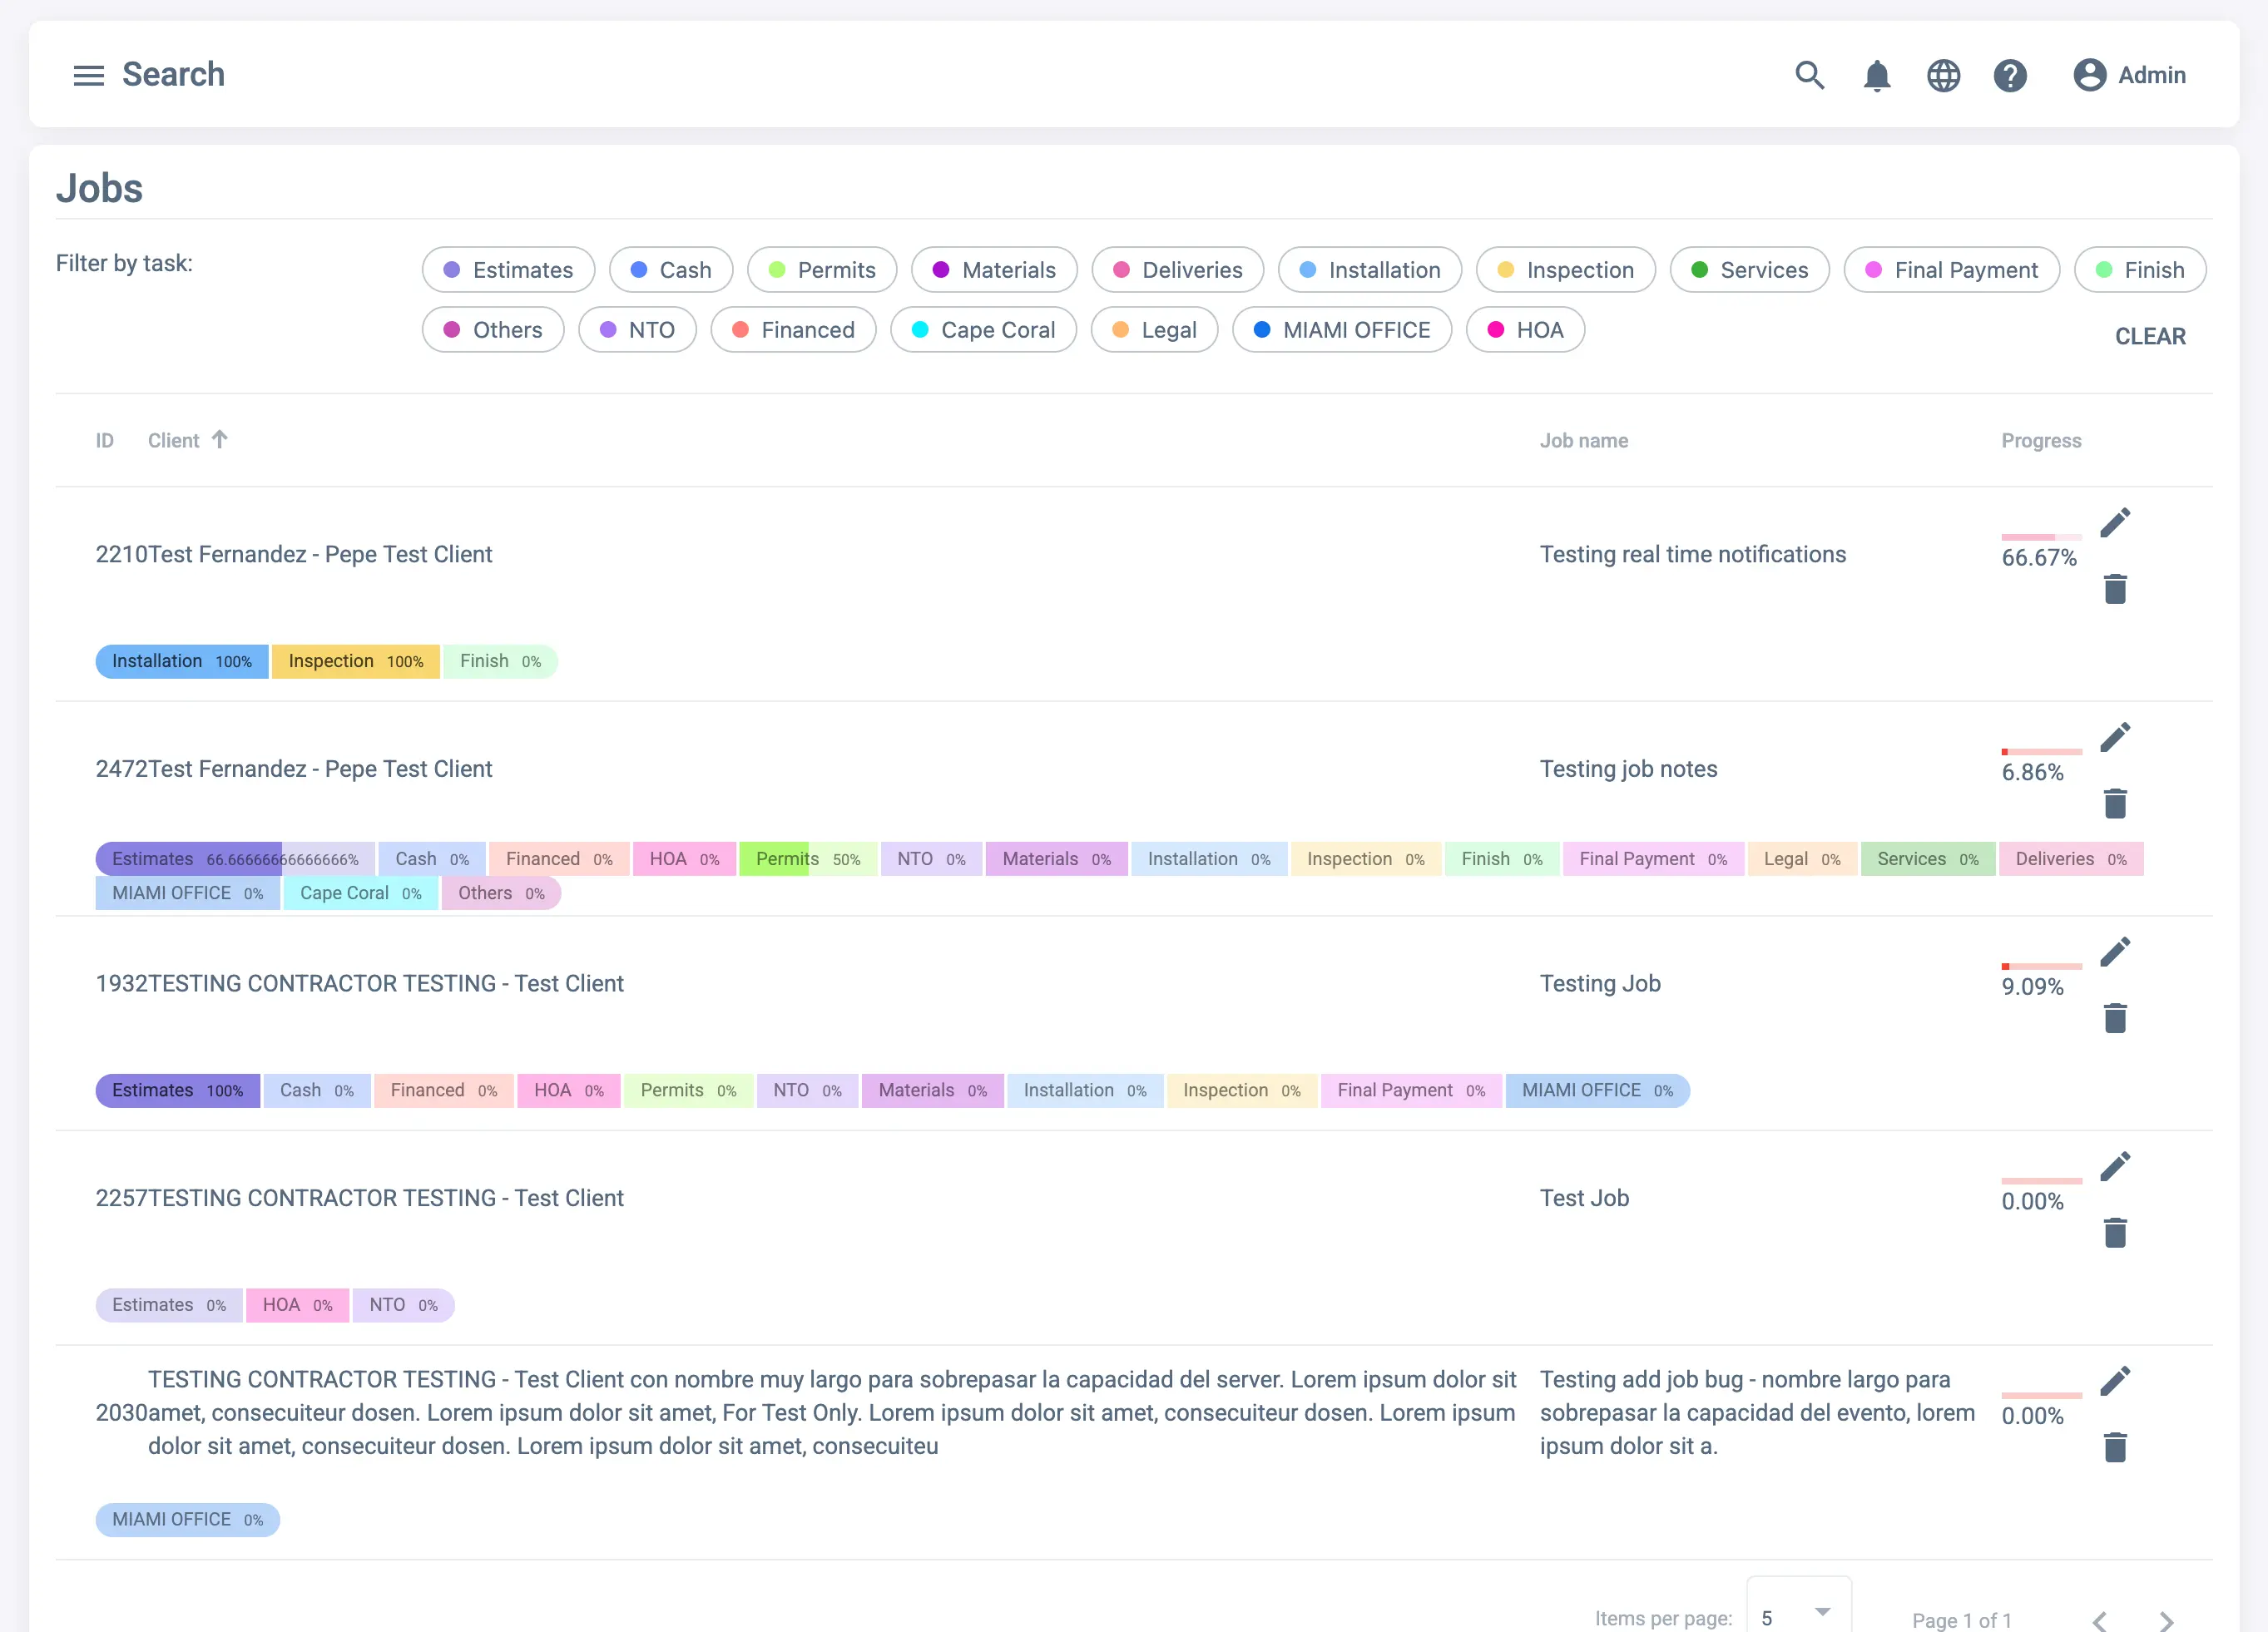Click the Job name column header
This screenshot has width=2268, height=1632.
1583,441
